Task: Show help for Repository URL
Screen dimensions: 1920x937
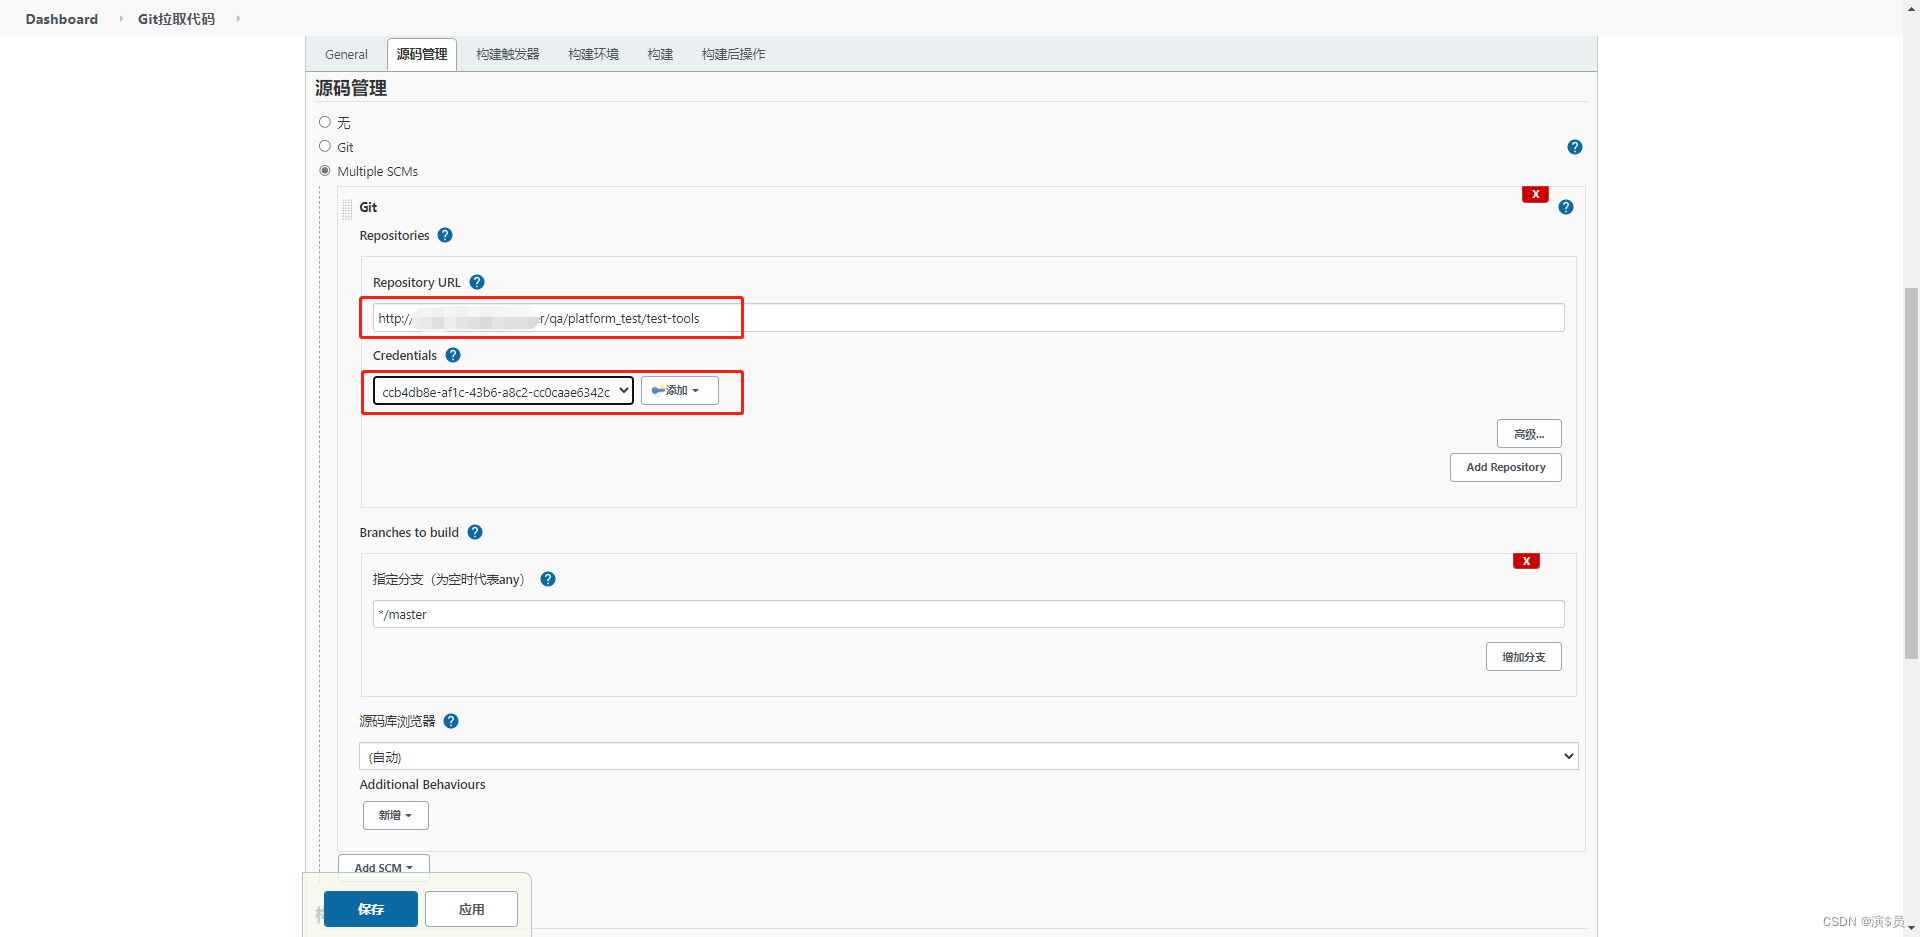Action: [477, 282]
